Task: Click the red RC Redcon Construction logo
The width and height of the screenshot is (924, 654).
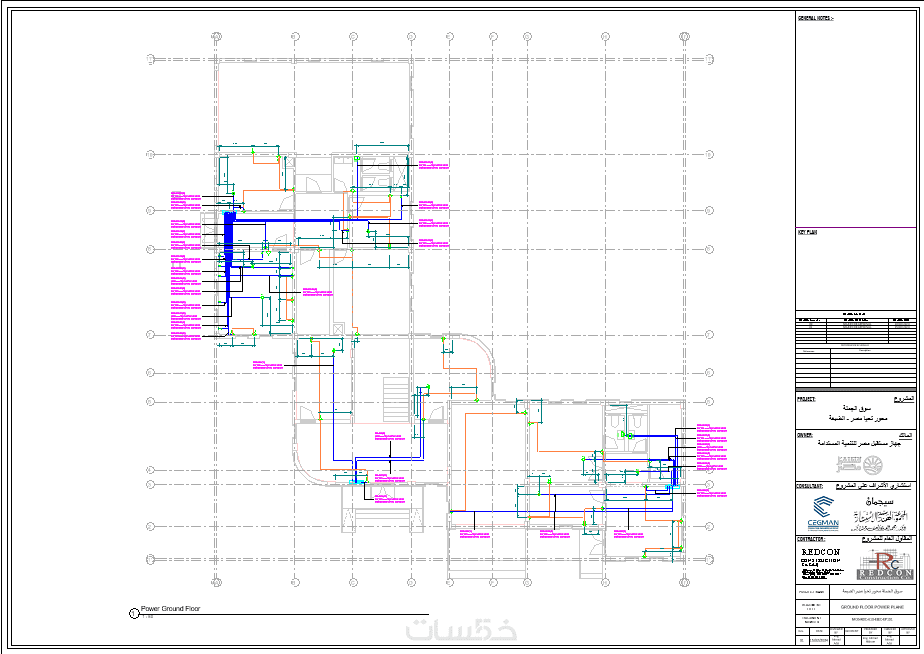Action: point(885,565)
